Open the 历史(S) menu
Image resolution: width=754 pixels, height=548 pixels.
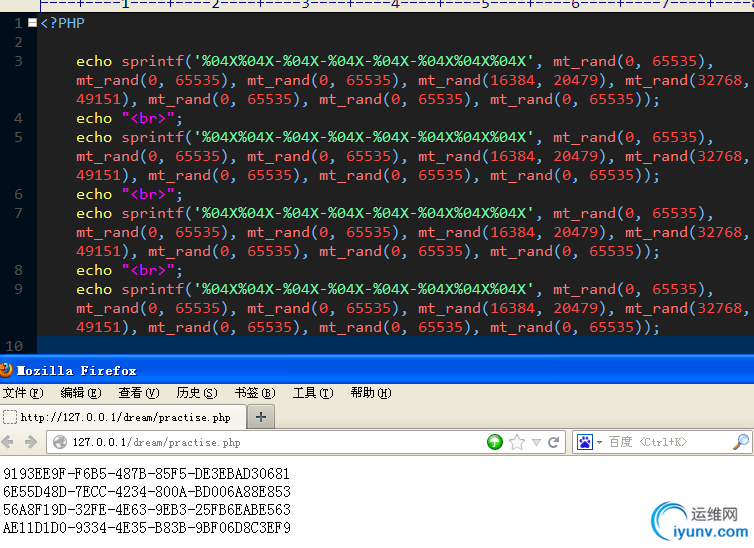coord(197,393)
